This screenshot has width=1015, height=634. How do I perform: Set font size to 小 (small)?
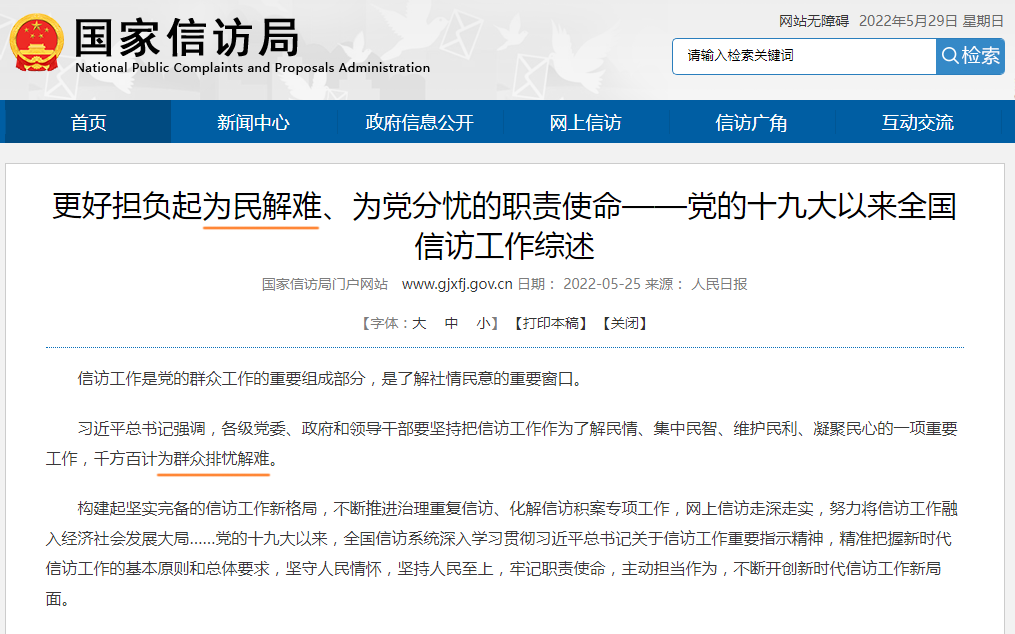pyautogui.click(x=483, y=323)
